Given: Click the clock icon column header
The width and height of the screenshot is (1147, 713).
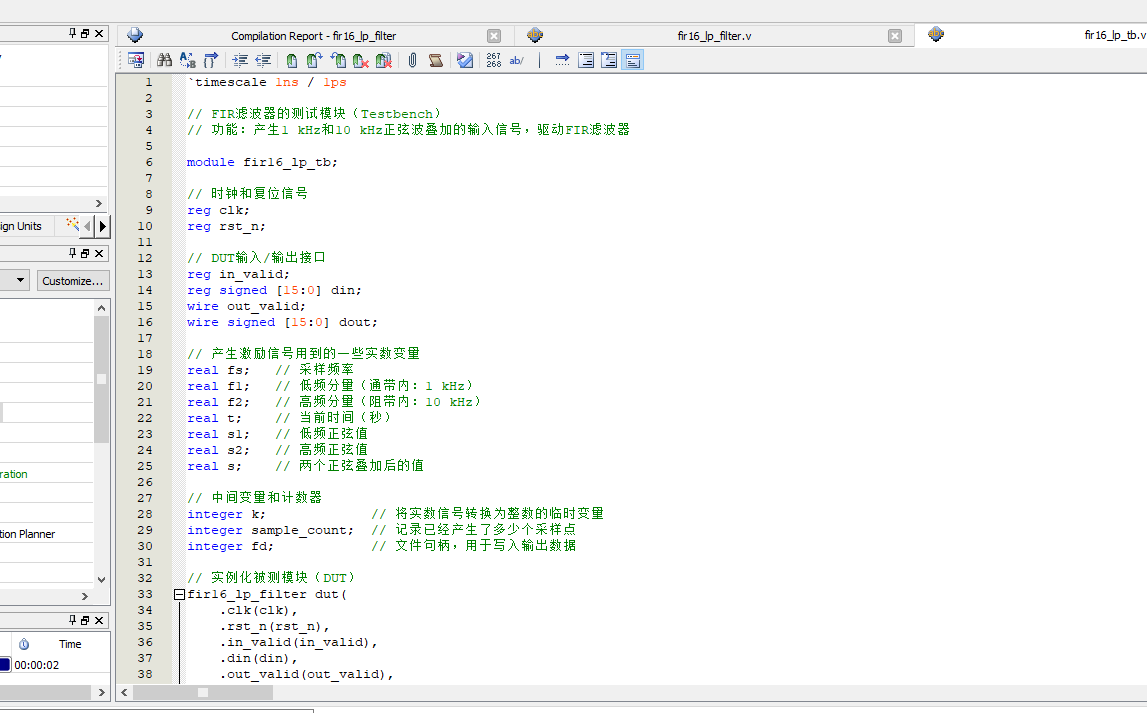Looking at the screenshot, I should click(24, 644).
